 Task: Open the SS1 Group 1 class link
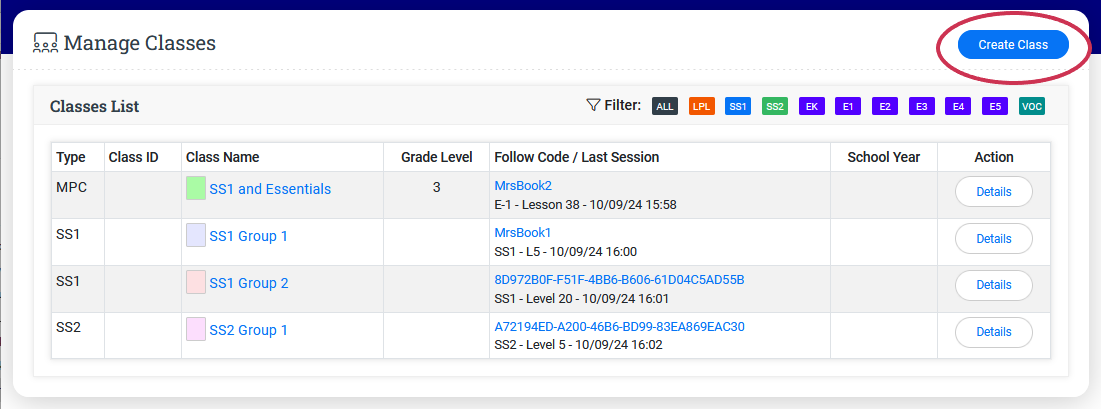248,236
